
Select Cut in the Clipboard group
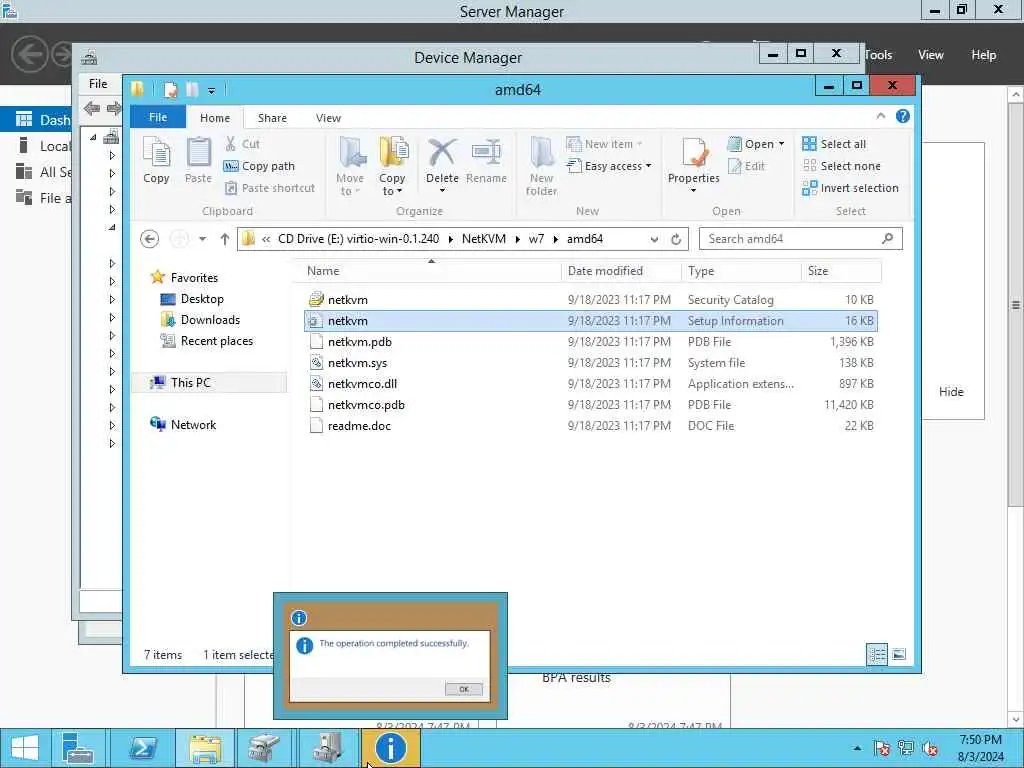[x=242, y=144]
